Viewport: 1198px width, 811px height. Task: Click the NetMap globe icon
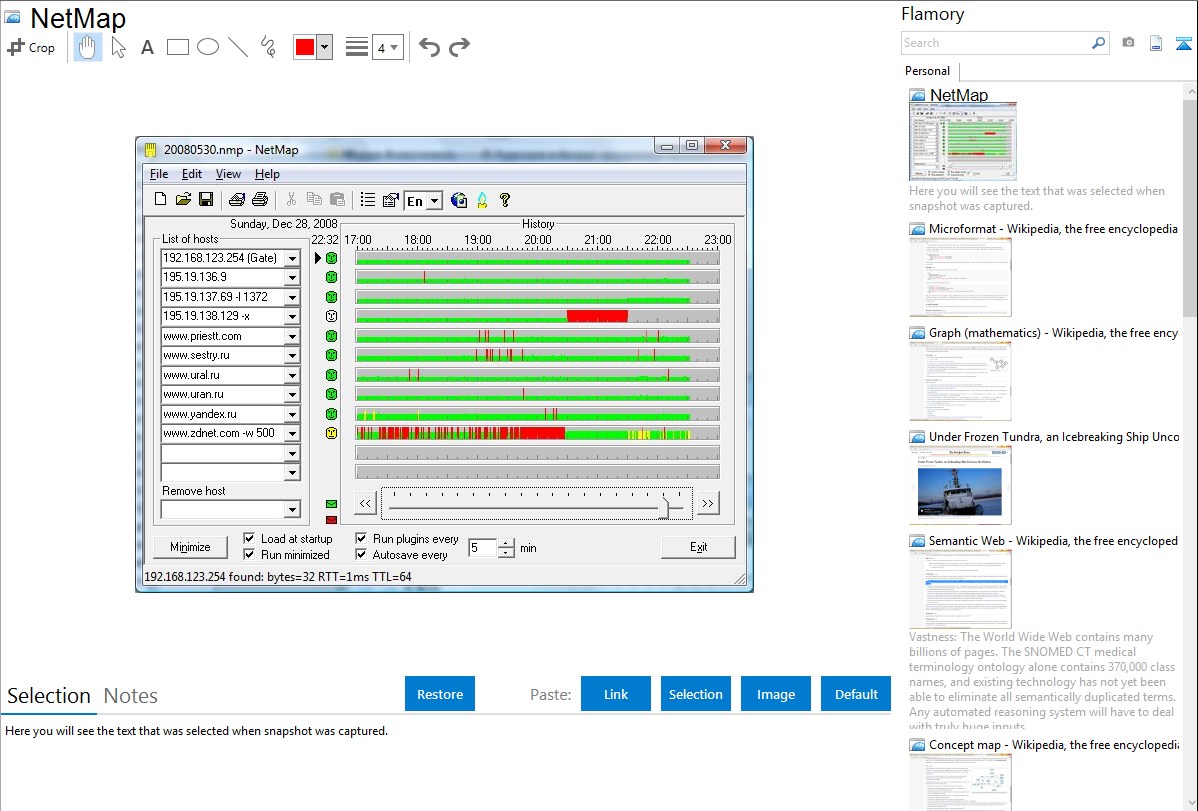pos(458,200)
